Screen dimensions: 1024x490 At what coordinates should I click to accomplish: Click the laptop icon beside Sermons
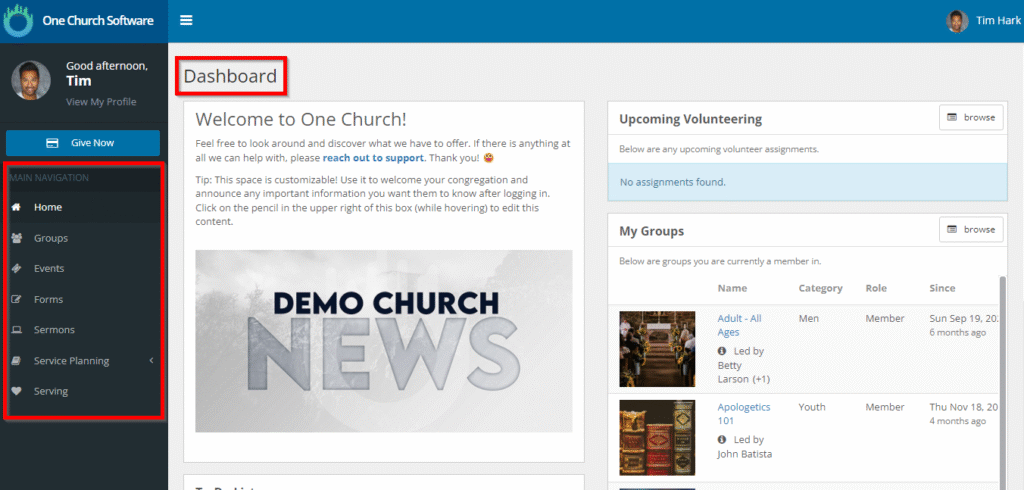[x=17, y=330]
